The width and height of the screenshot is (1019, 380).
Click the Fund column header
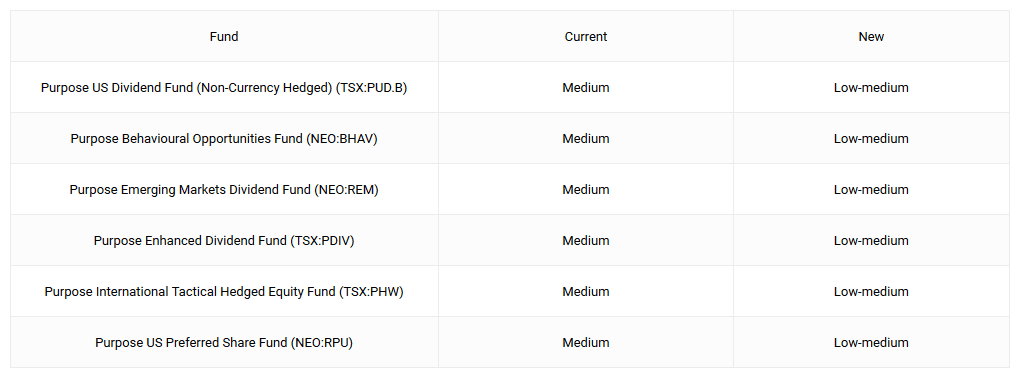point(224,36)
